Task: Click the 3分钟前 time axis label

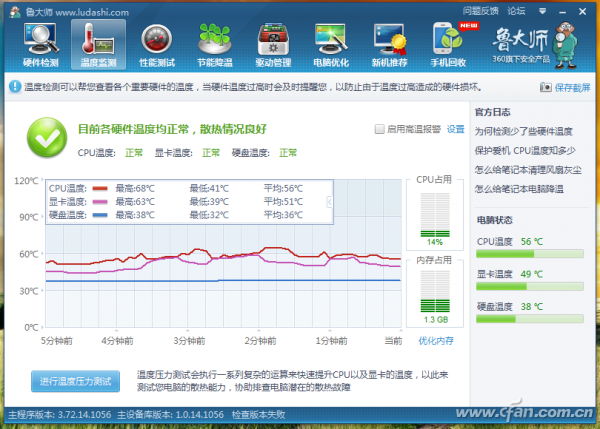Action: pos(189,341)
